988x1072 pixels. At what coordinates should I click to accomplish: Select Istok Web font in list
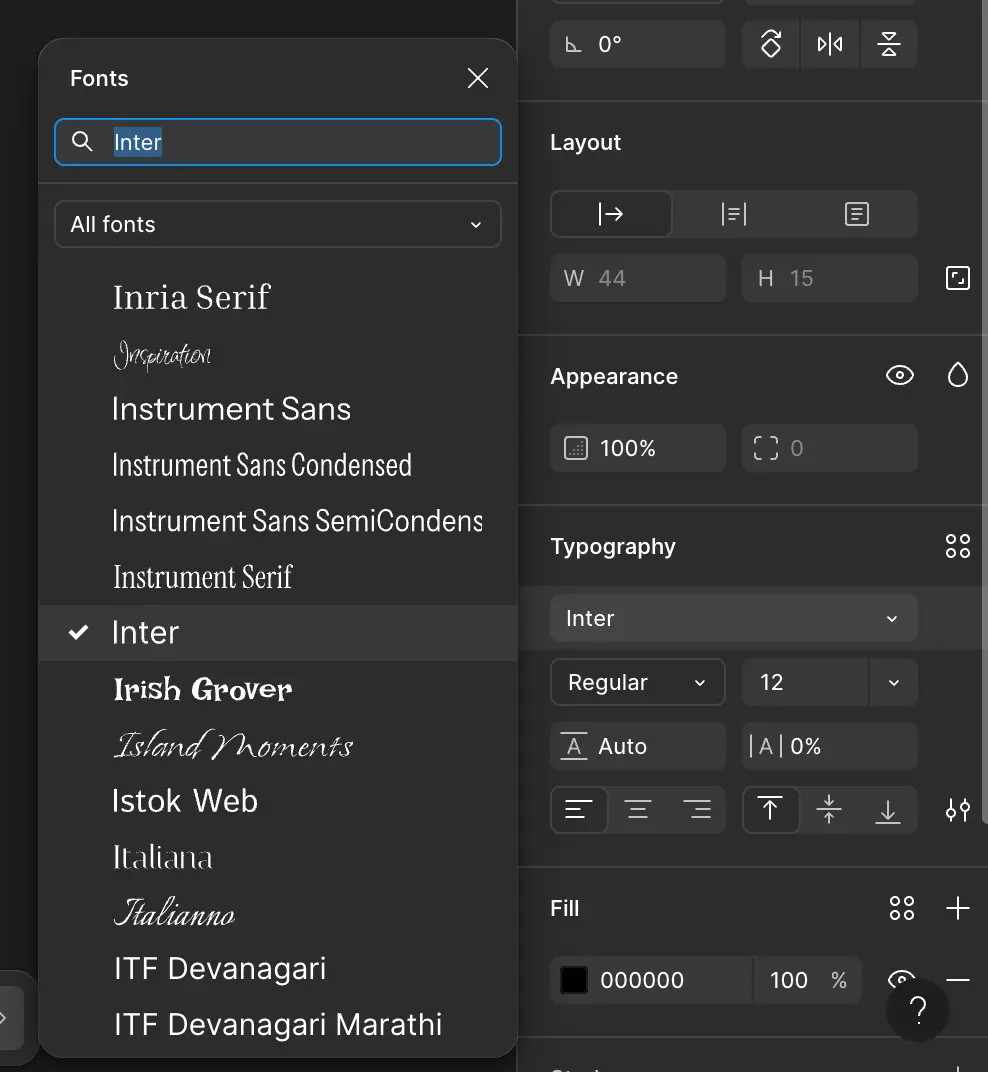coord(185,801)
